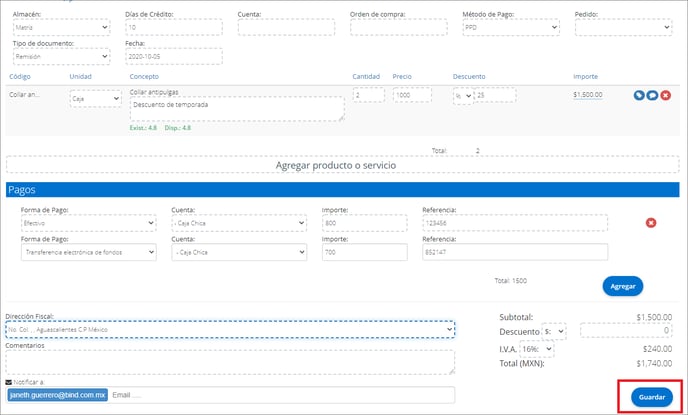
Task: Click the janeth.guerrero@bind.com.mx email tag
Action: click(57, 395)
